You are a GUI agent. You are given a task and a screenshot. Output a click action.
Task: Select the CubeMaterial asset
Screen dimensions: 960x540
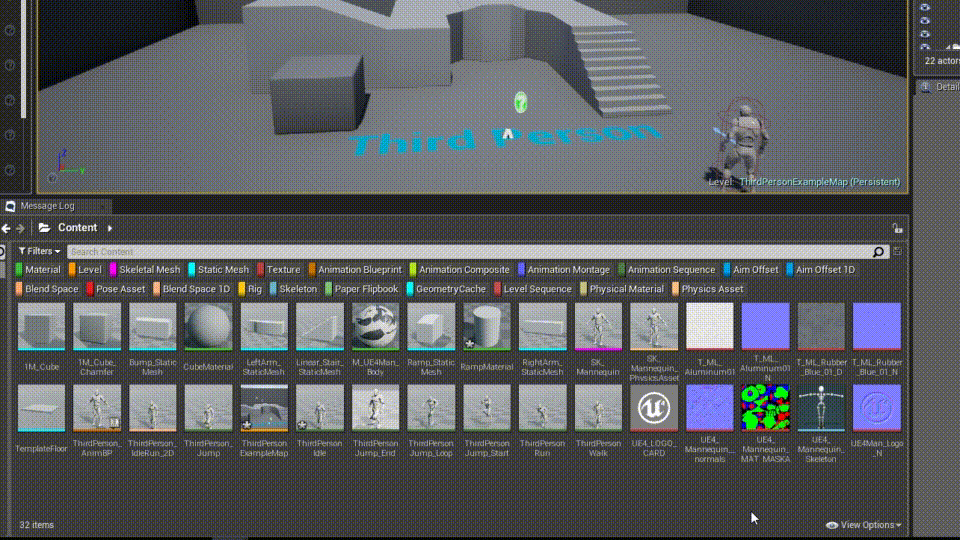pyautogui.click(x=208, y=337)
